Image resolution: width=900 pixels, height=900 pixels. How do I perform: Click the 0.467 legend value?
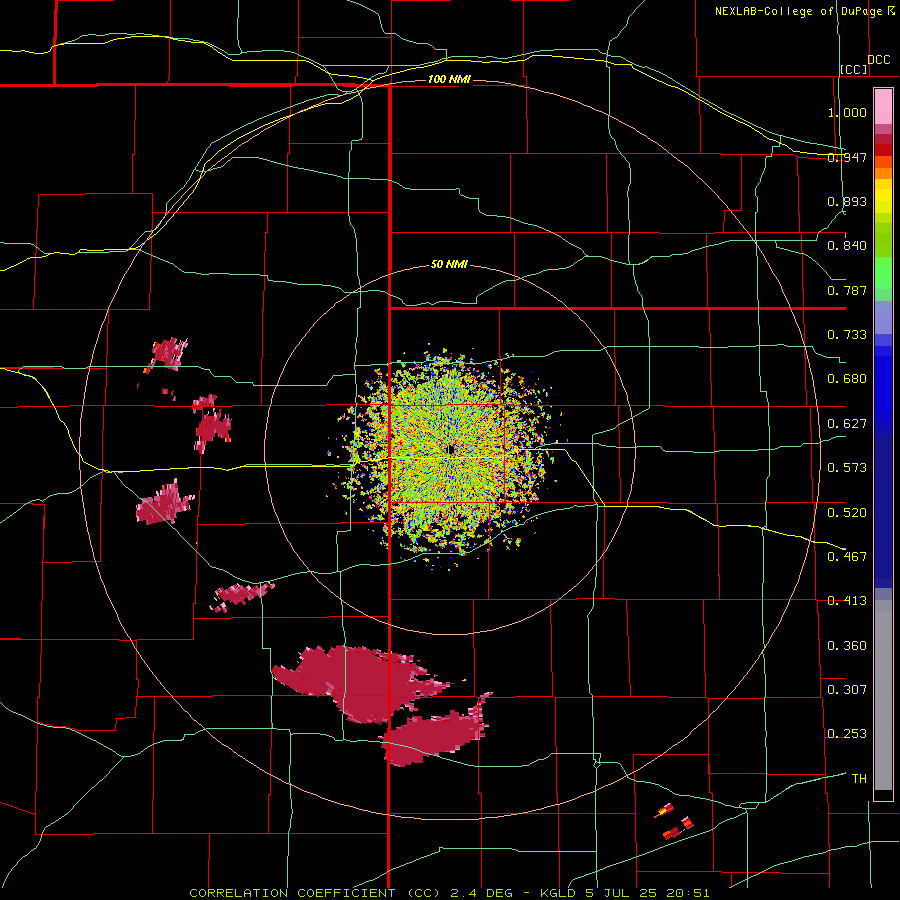[847, 557]
